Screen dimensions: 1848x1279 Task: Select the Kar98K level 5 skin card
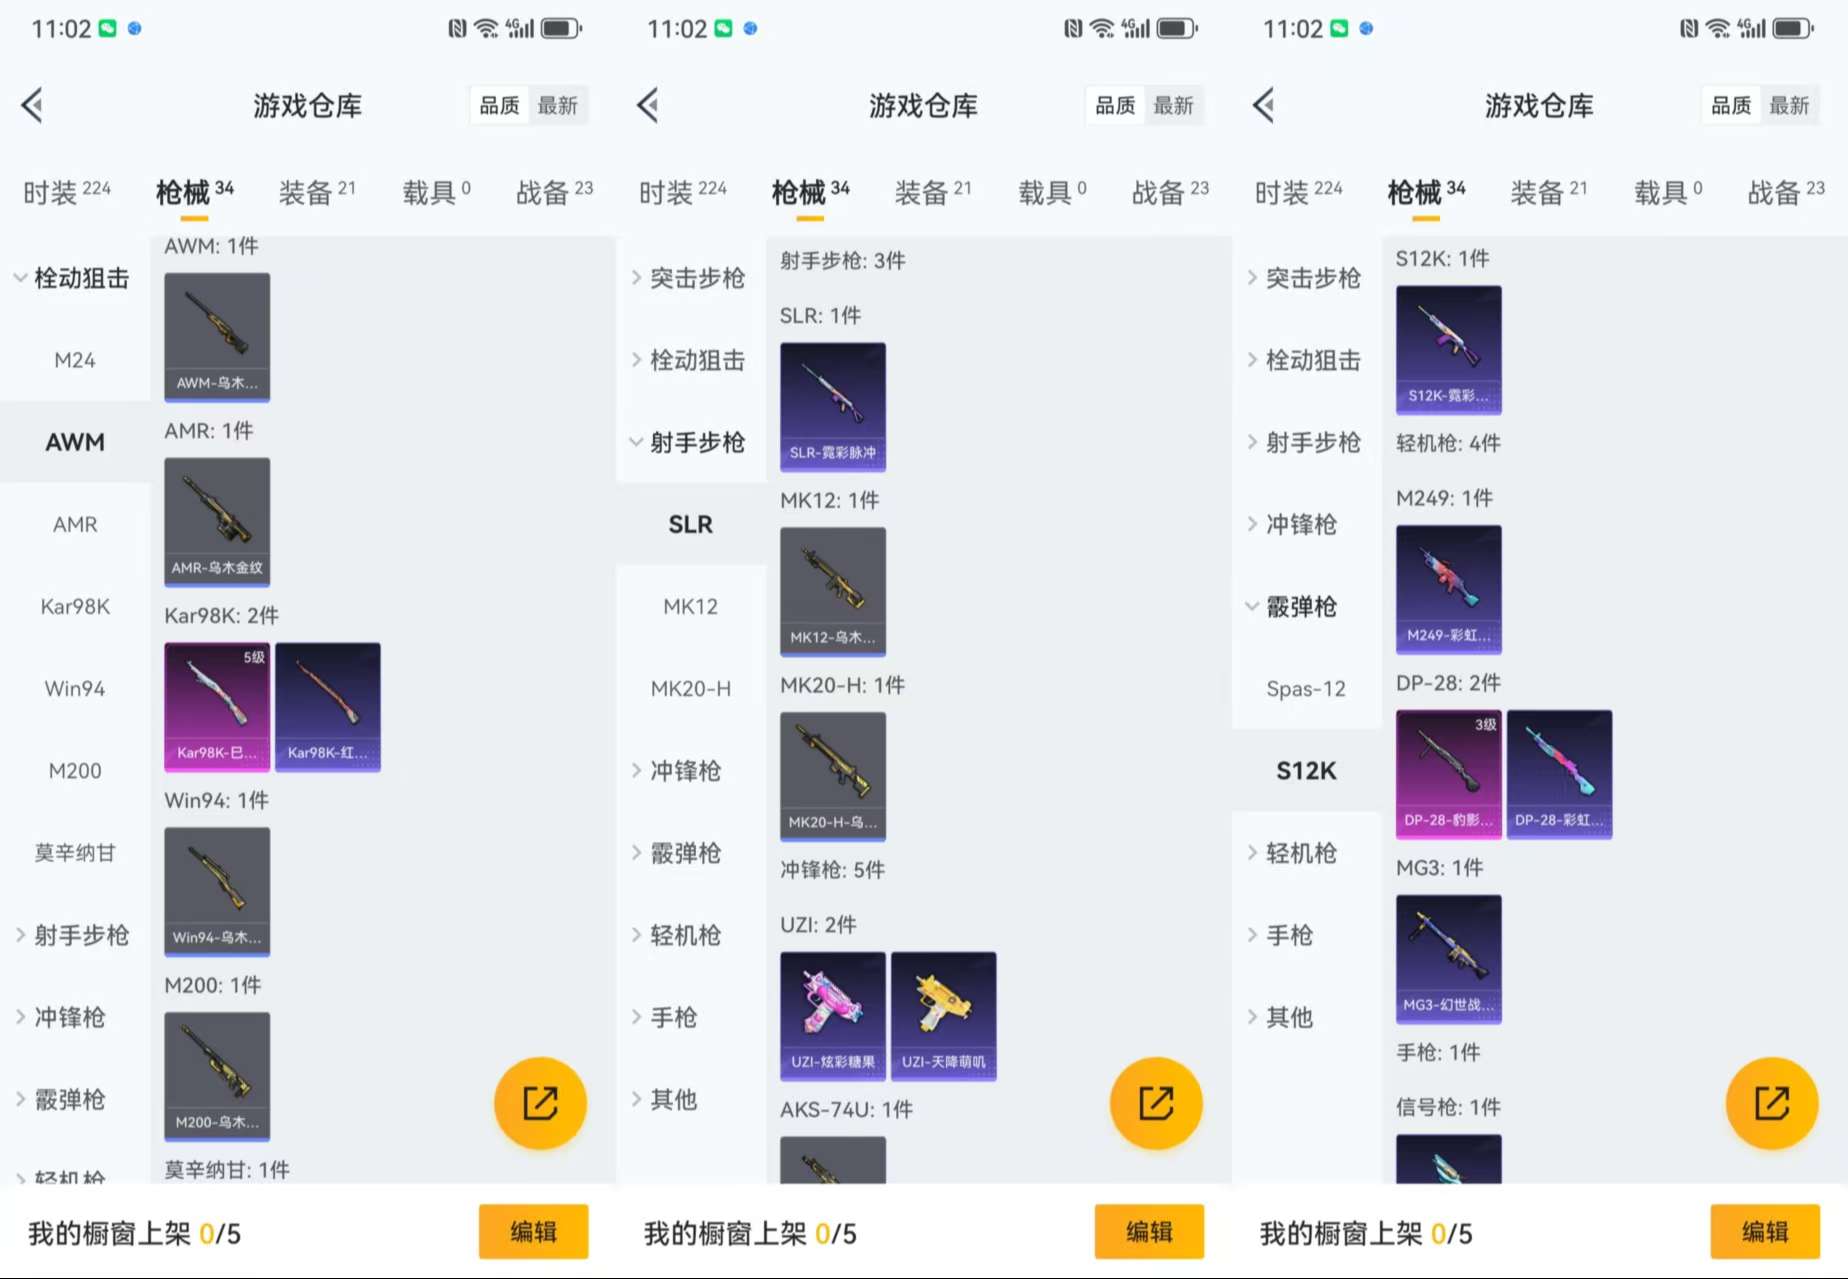click(217, 707)
